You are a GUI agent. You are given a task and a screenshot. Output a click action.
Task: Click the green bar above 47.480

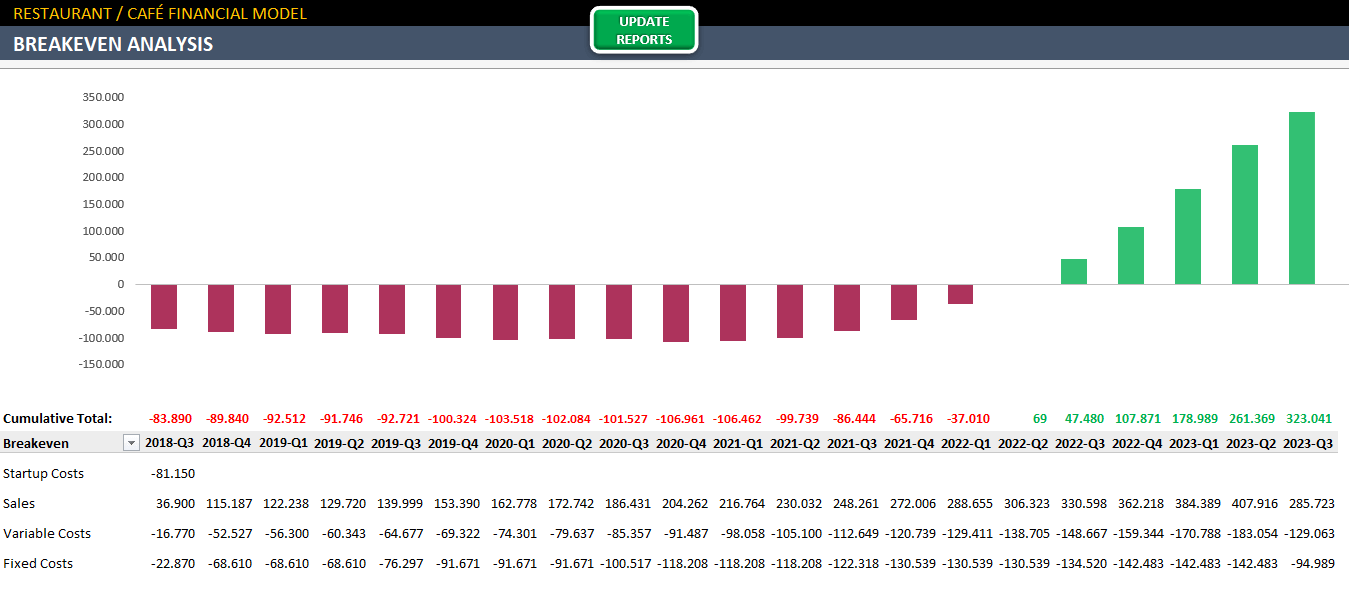1074,272
